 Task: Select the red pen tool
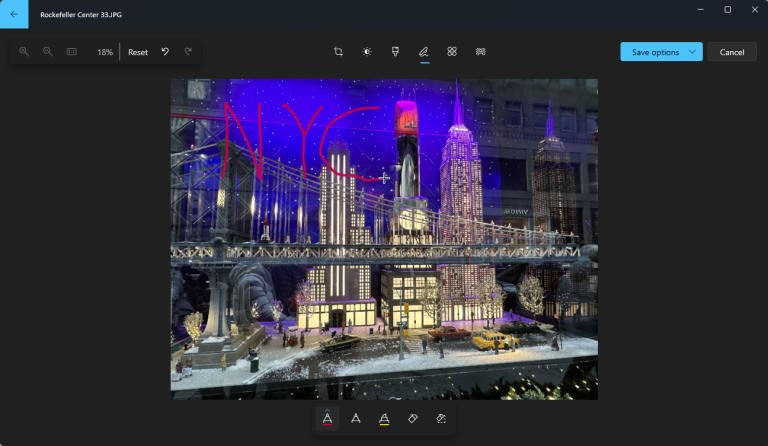[327, 419]
